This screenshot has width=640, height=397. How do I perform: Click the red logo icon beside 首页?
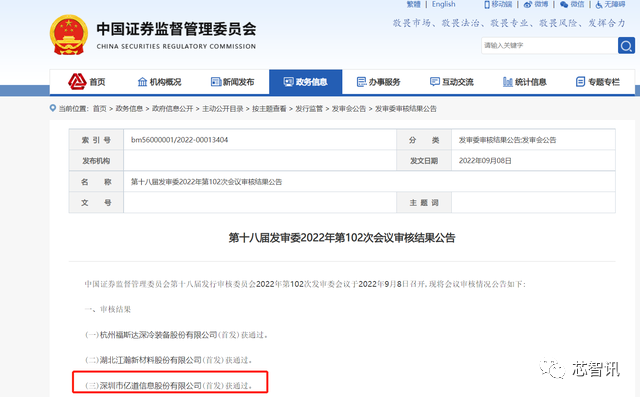pos(77,82)
